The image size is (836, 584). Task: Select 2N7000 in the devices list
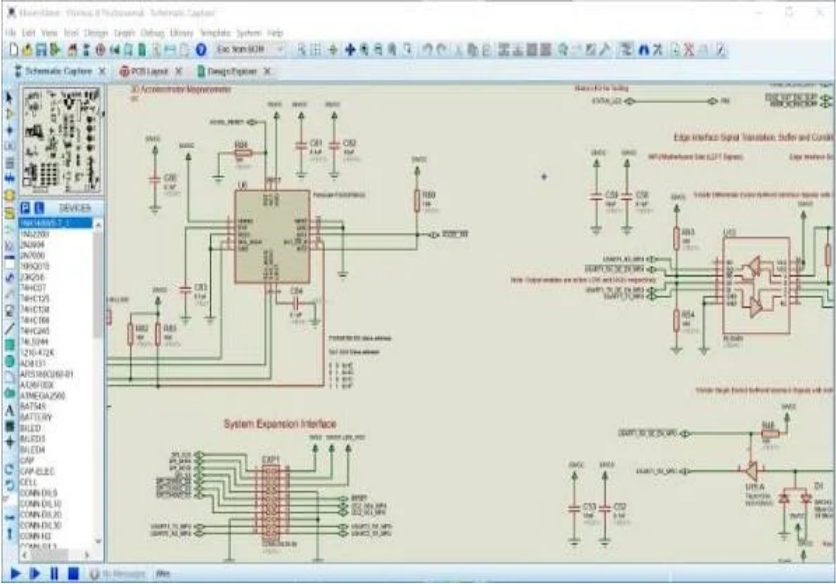(33, 255)
